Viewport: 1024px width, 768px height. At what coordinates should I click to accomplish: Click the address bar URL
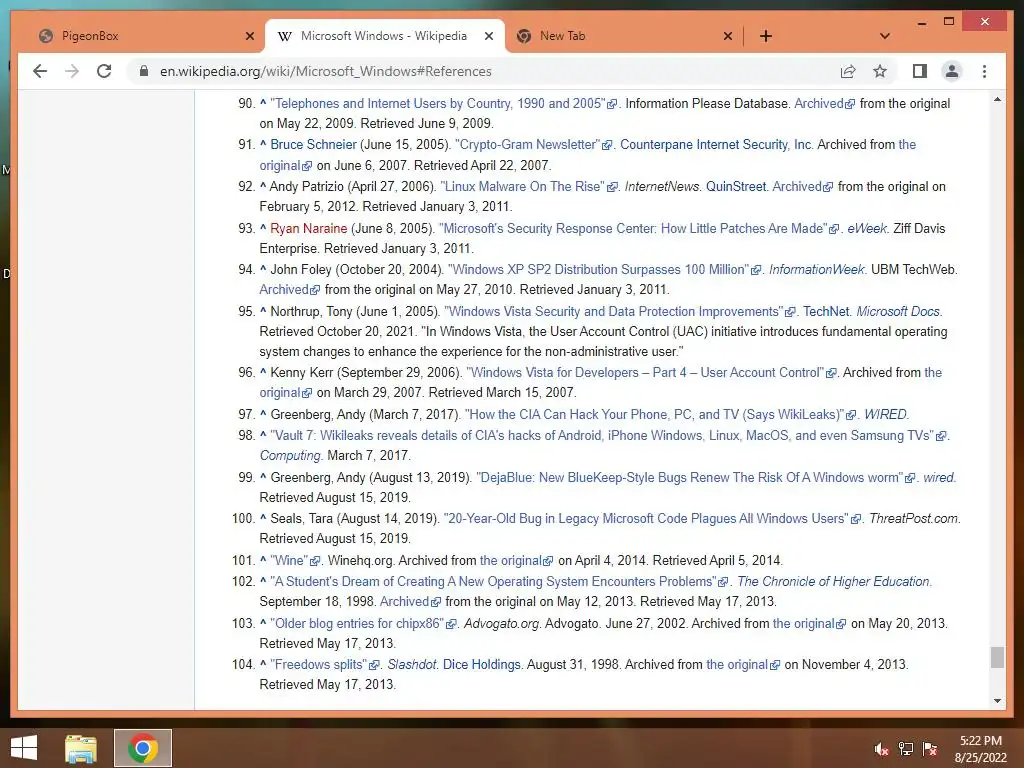[x=325, y=71]
